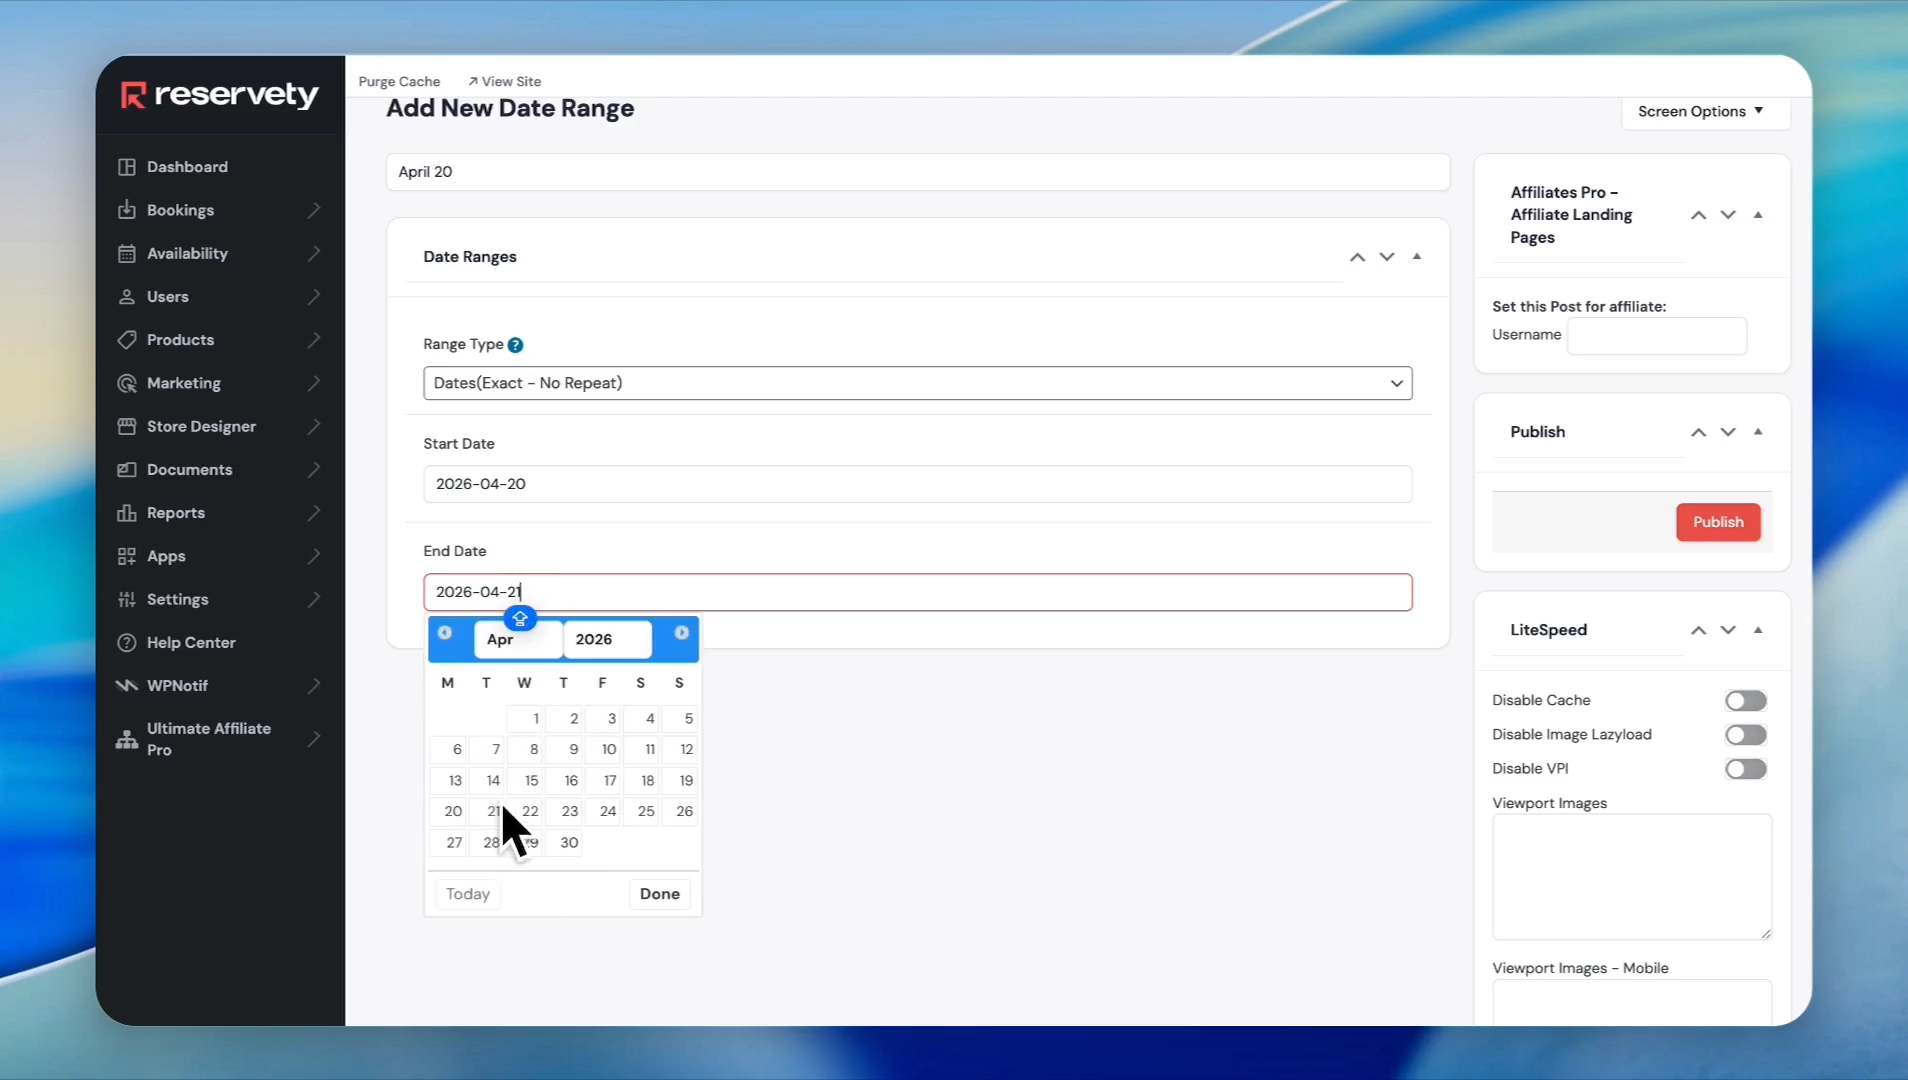Screen dimensions: 1908x1080
Task: Click the Start Date input field
Action: (917, 484)
